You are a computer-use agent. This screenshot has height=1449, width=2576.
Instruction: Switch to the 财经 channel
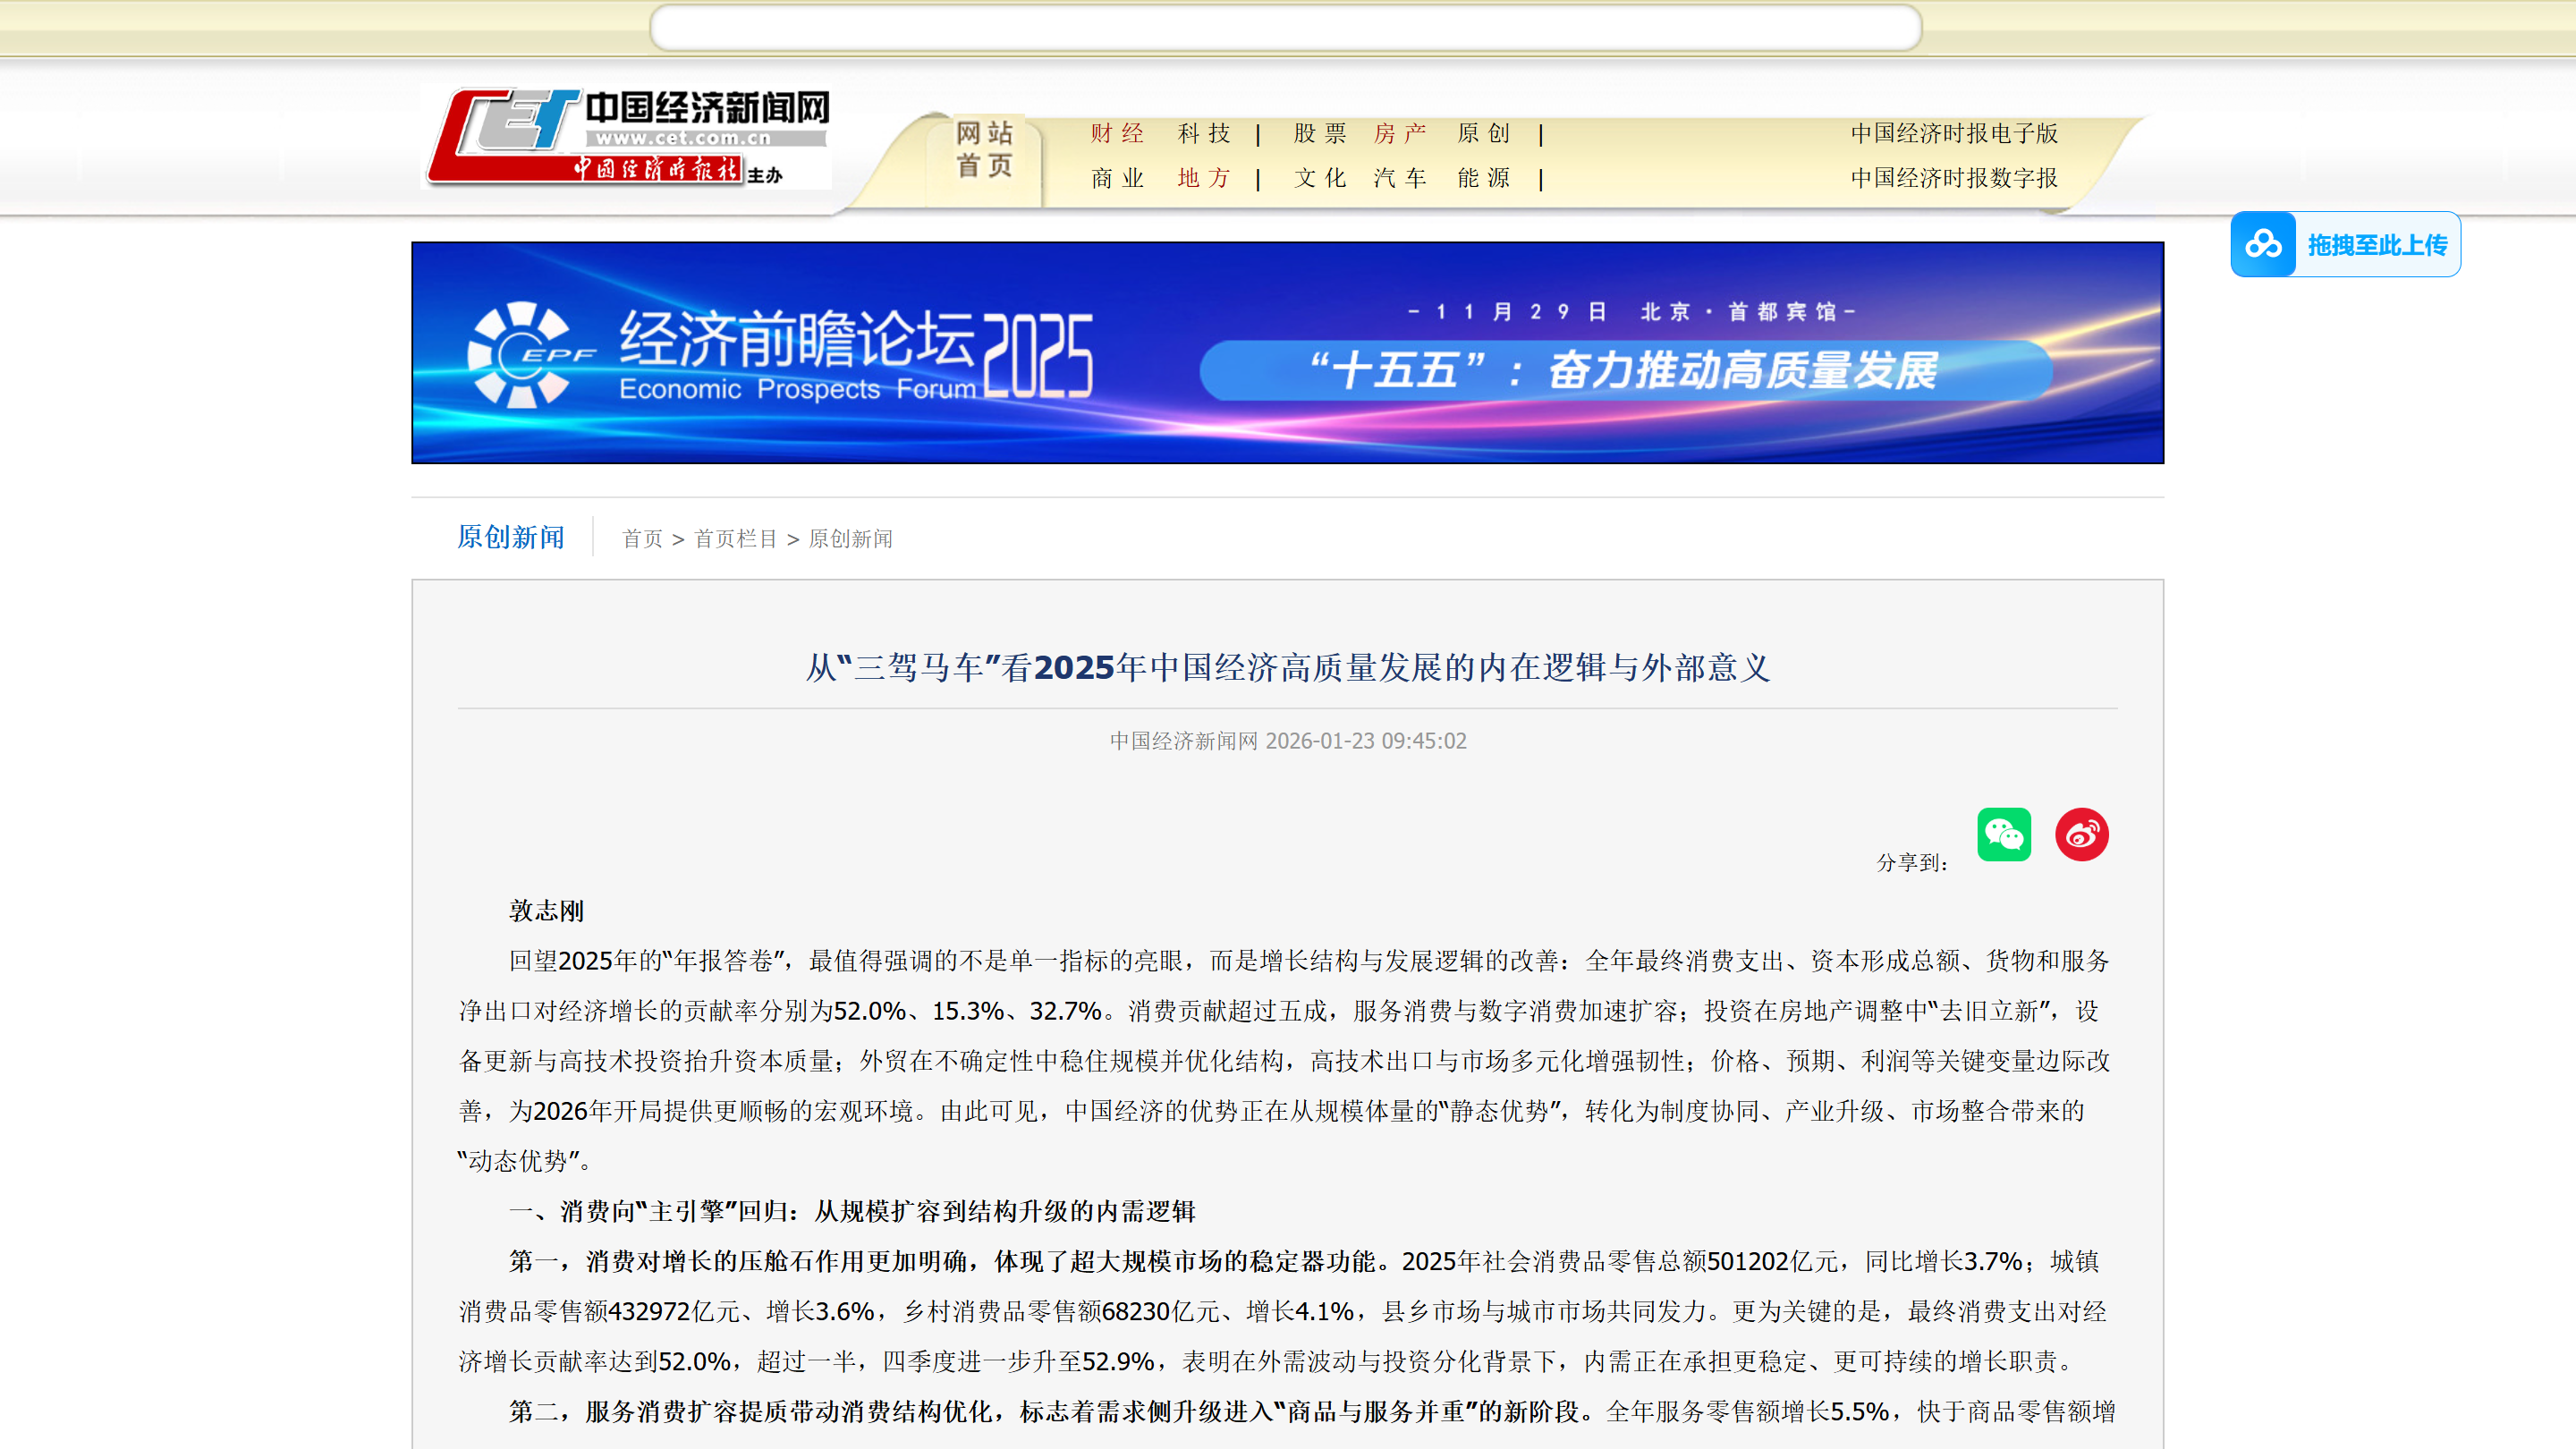[x=1116, y=132]
